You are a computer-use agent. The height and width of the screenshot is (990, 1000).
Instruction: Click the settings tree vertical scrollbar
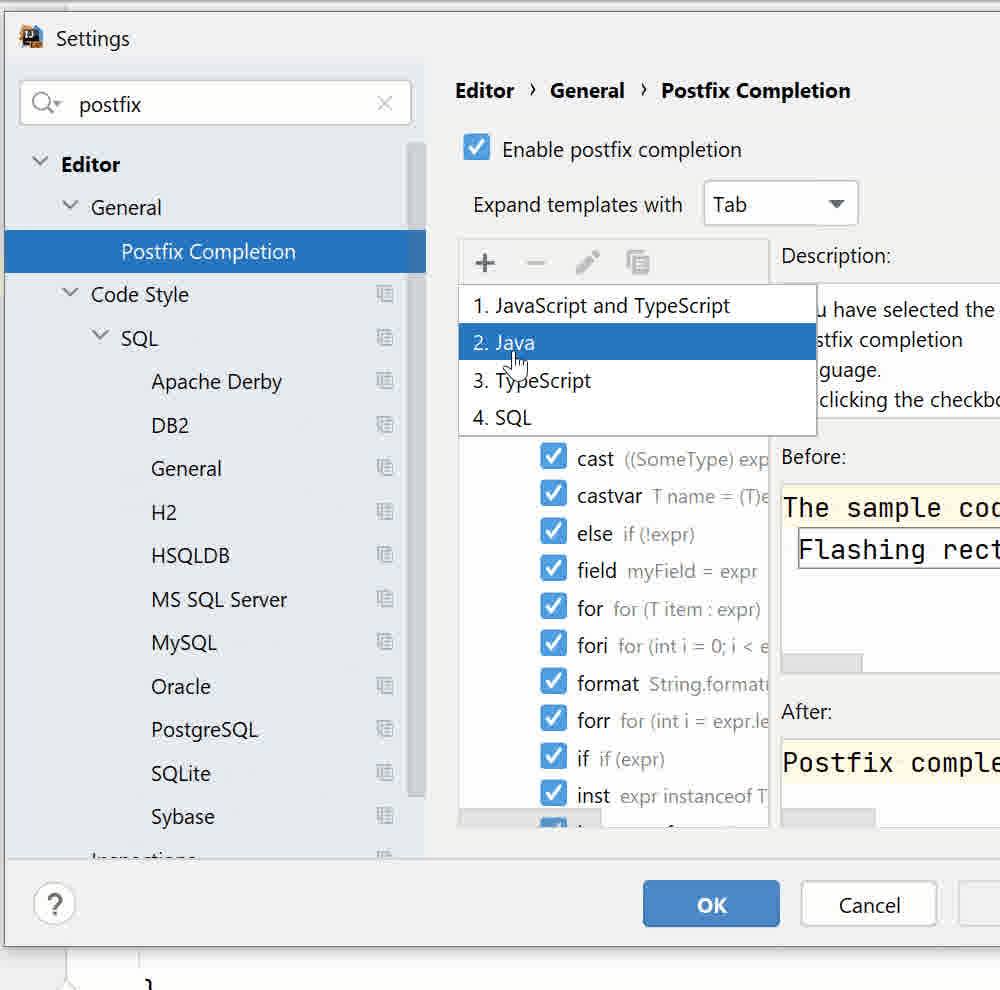[416, 469]
